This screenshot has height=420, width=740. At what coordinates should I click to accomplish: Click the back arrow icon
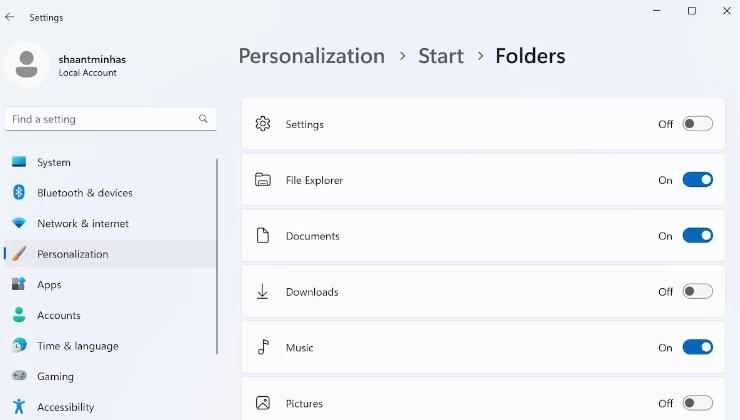(9, 17)
